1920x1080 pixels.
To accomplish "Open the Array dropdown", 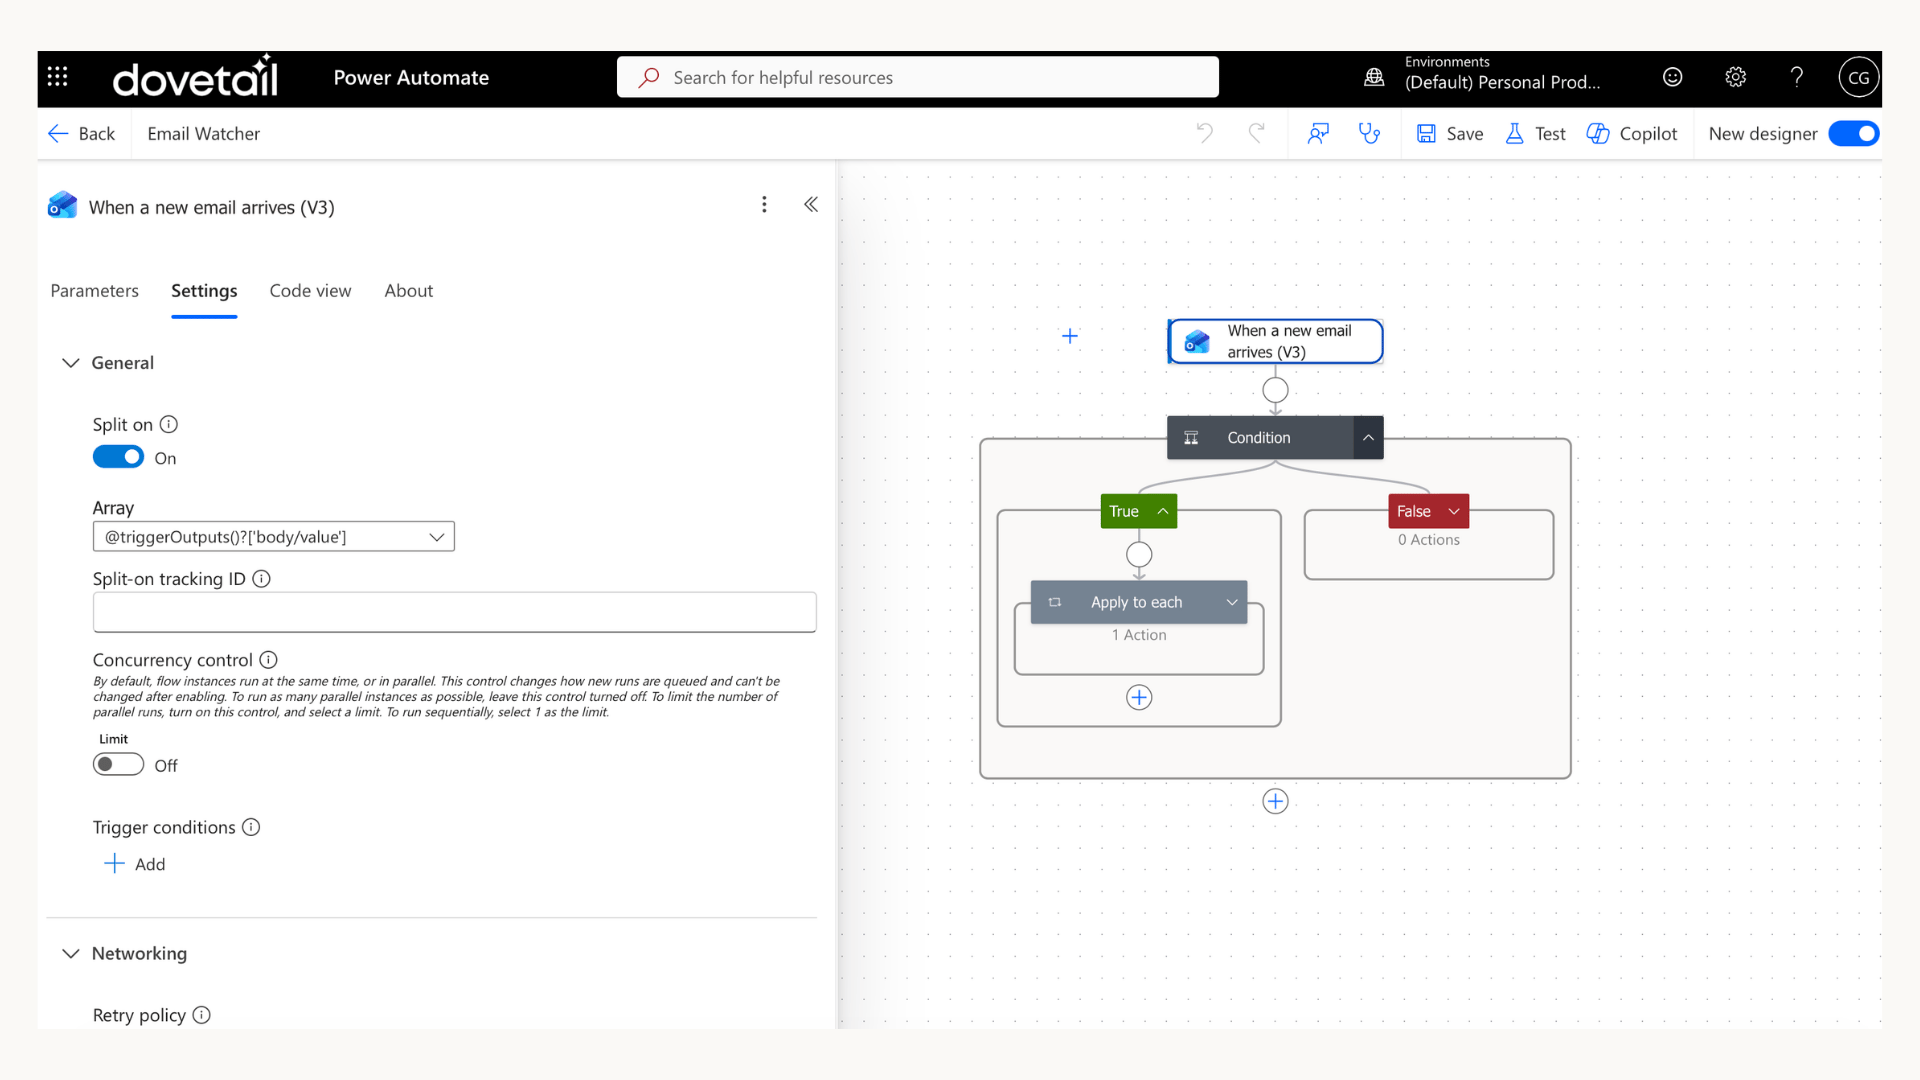I will click(273, 536).
